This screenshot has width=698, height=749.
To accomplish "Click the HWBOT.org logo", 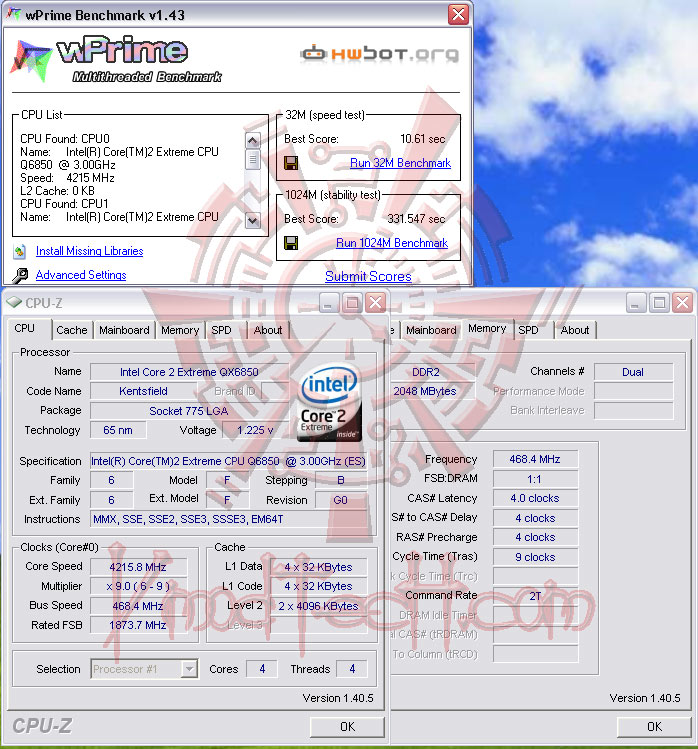I will coord(380,54).
